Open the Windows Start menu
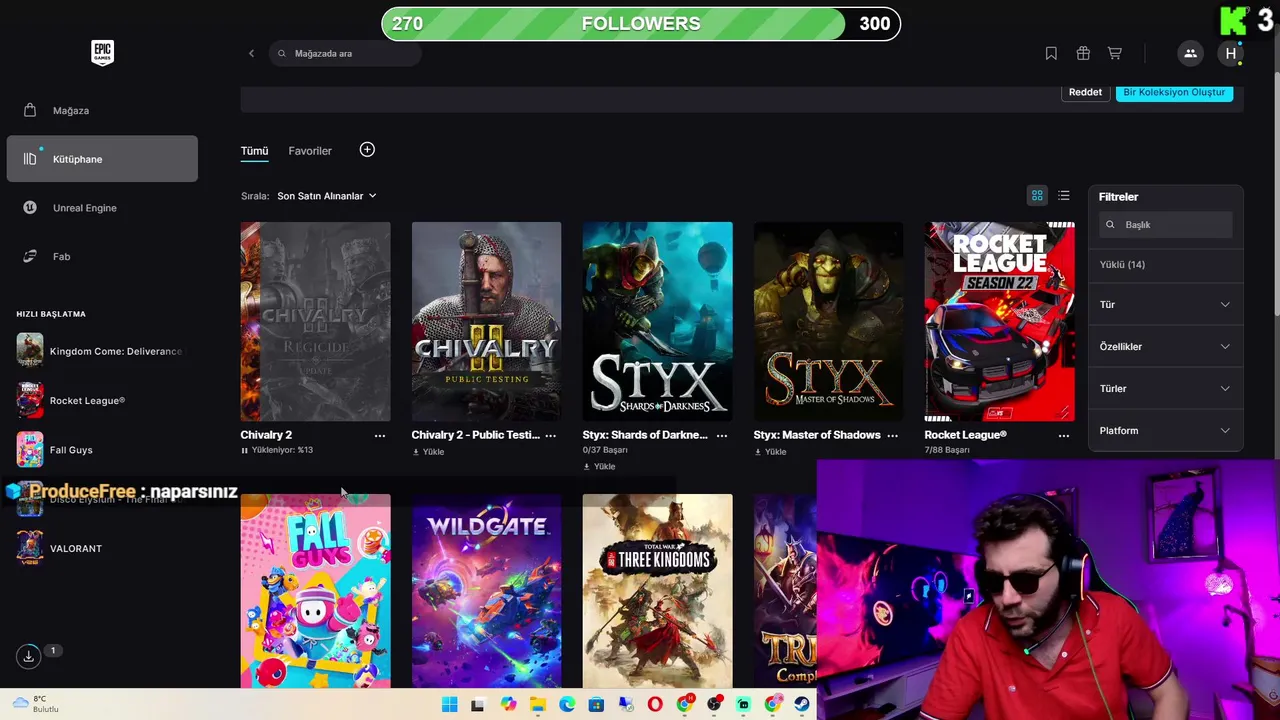1280x720 pixels. [449, 704]
